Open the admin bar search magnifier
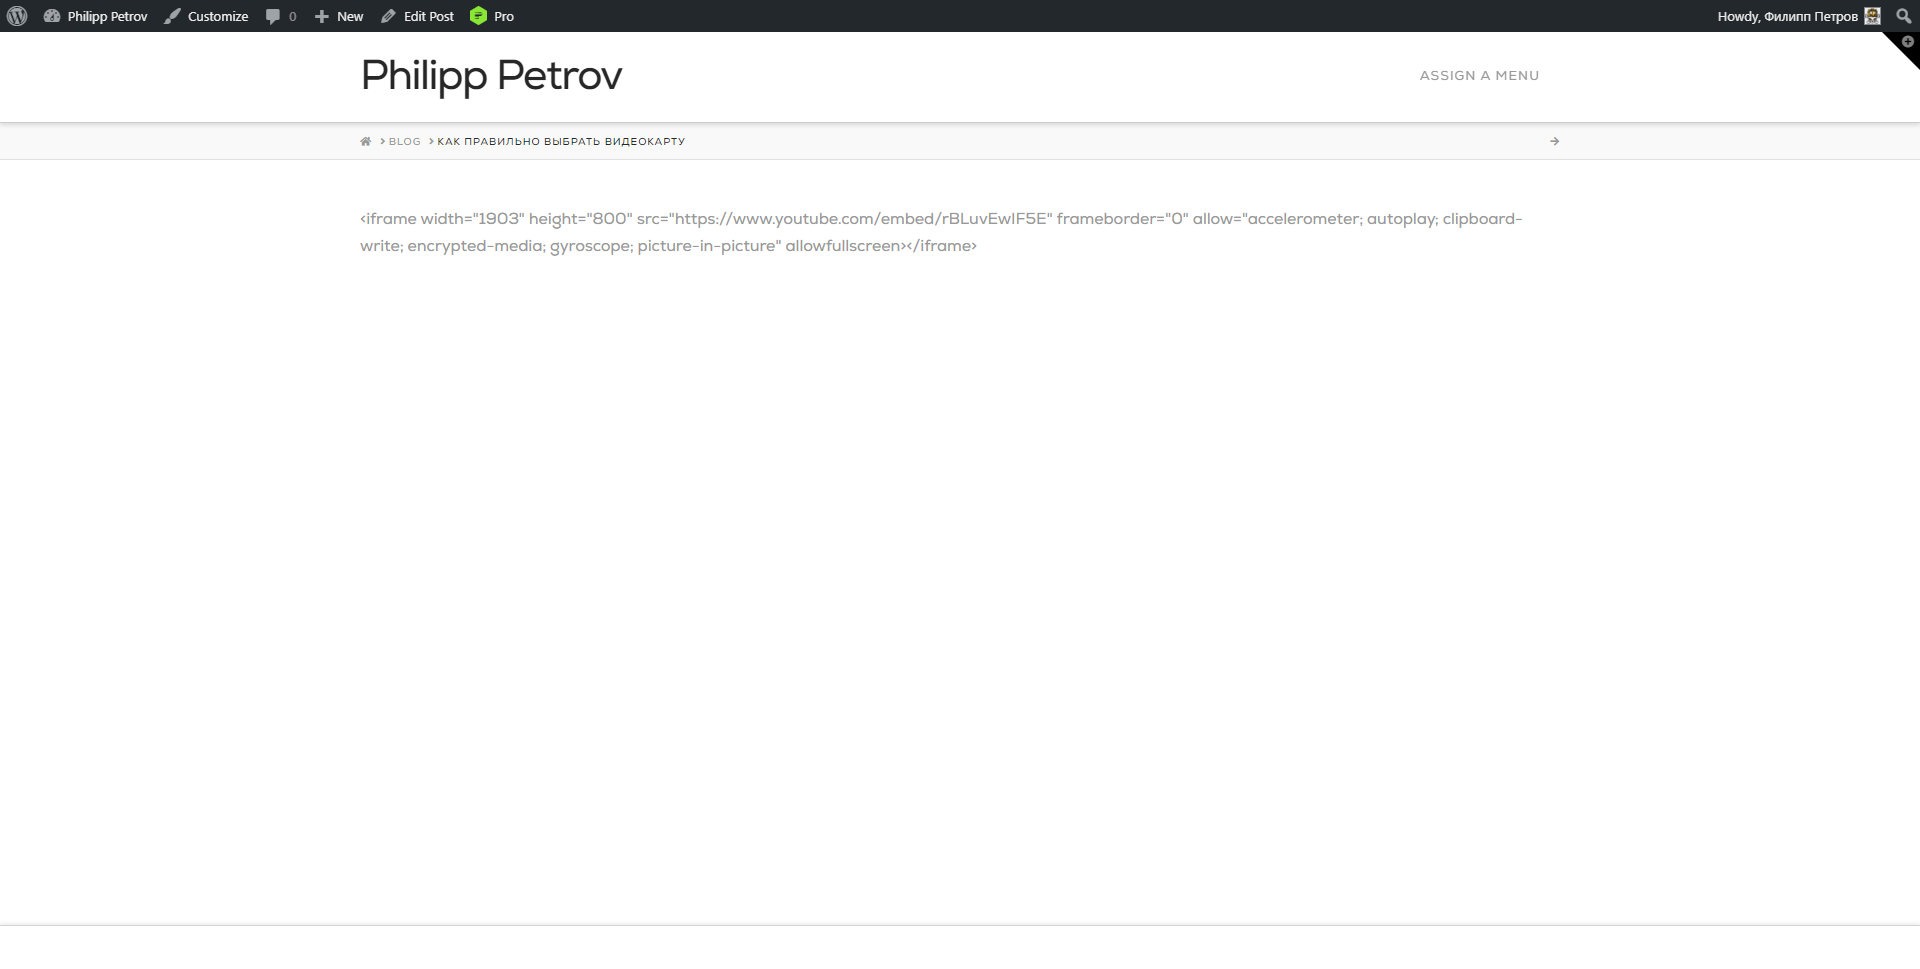Image resolution: width=1920 pixels, height=969 pixels. point(1903,16)
